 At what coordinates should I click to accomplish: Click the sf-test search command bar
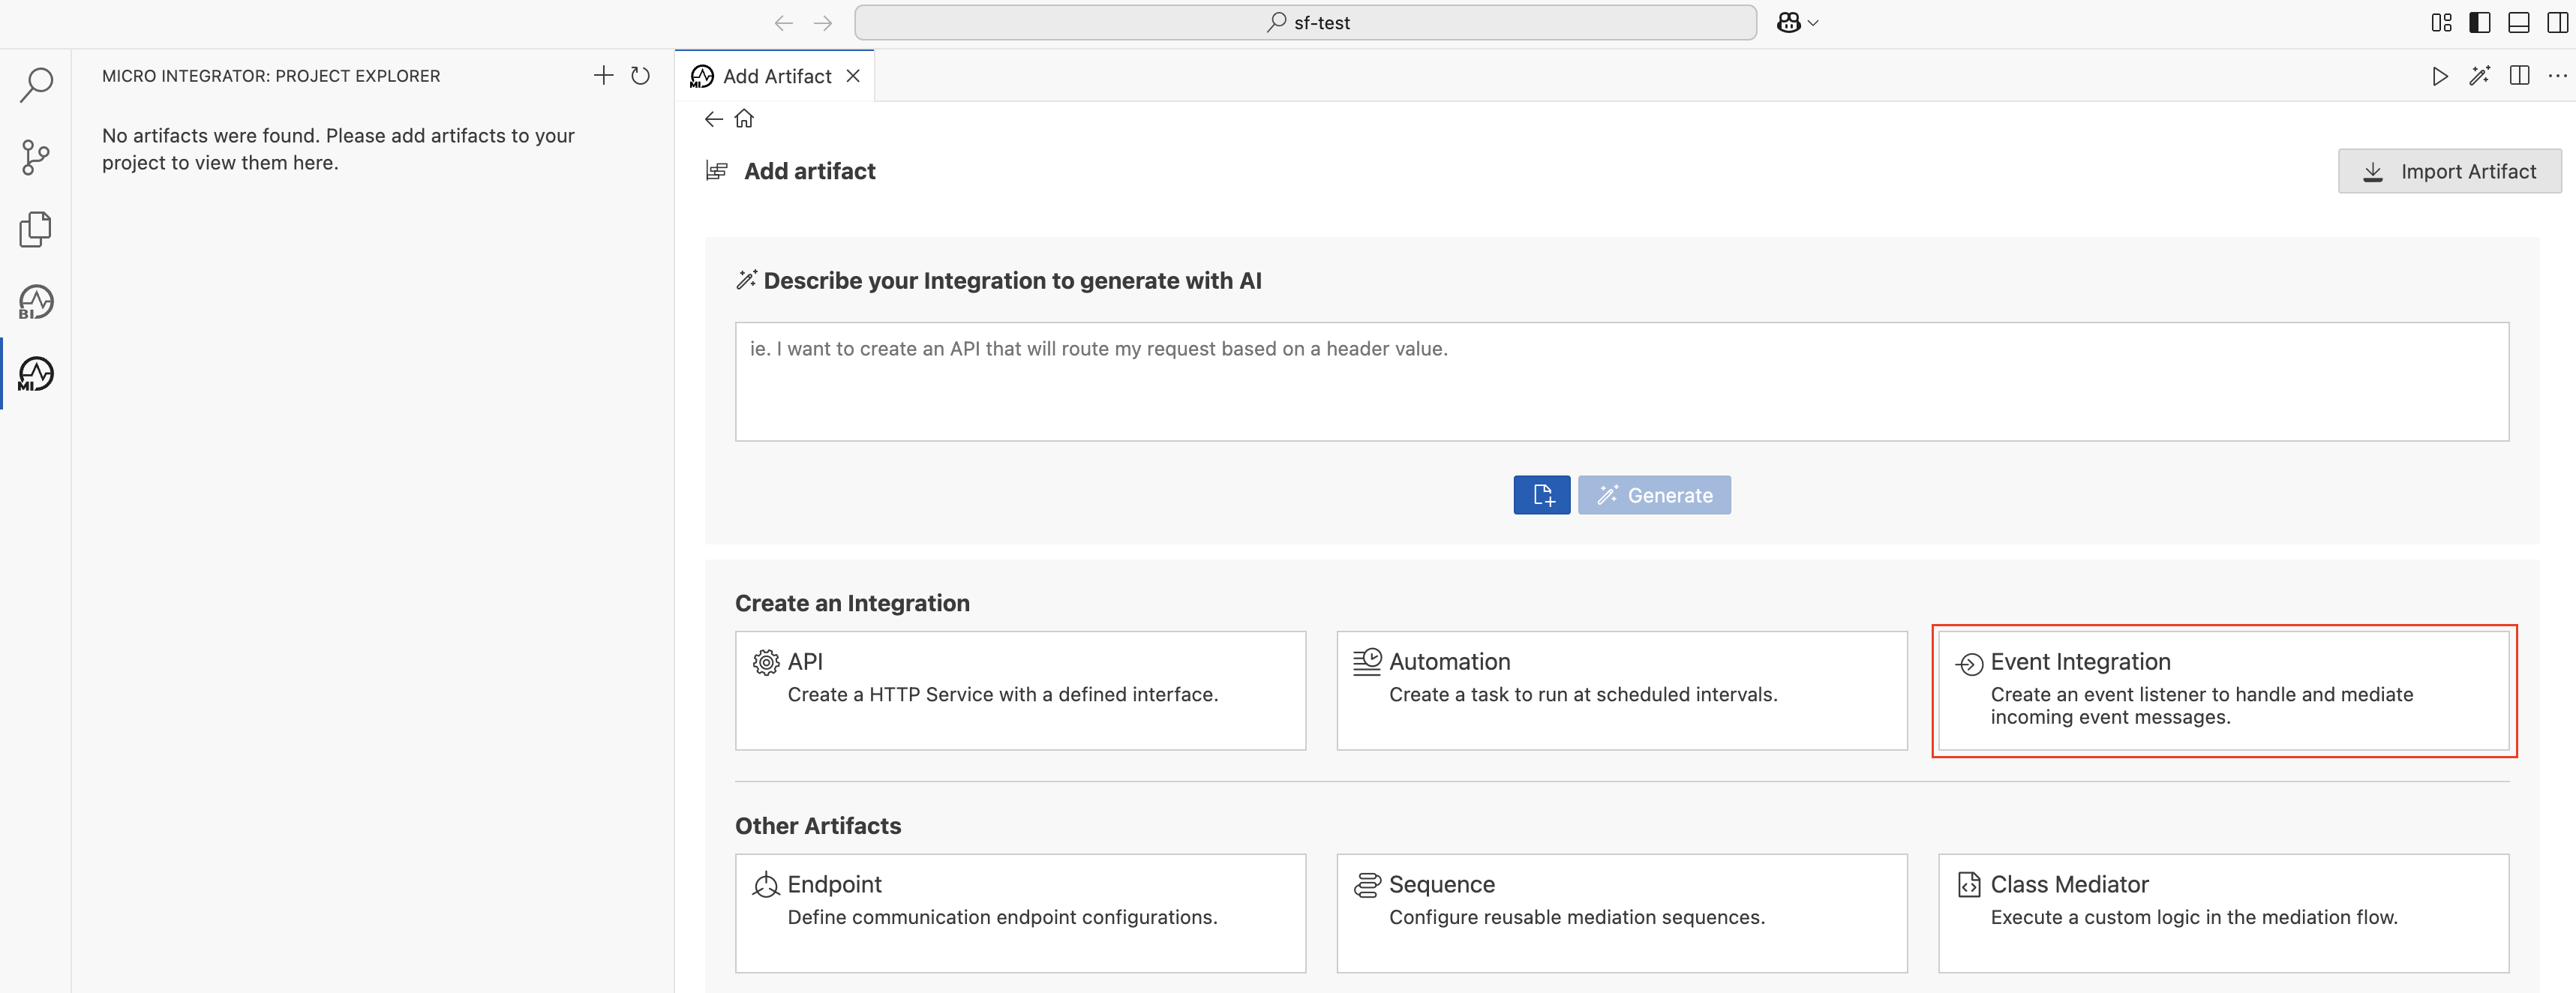tap(1305, 22)
